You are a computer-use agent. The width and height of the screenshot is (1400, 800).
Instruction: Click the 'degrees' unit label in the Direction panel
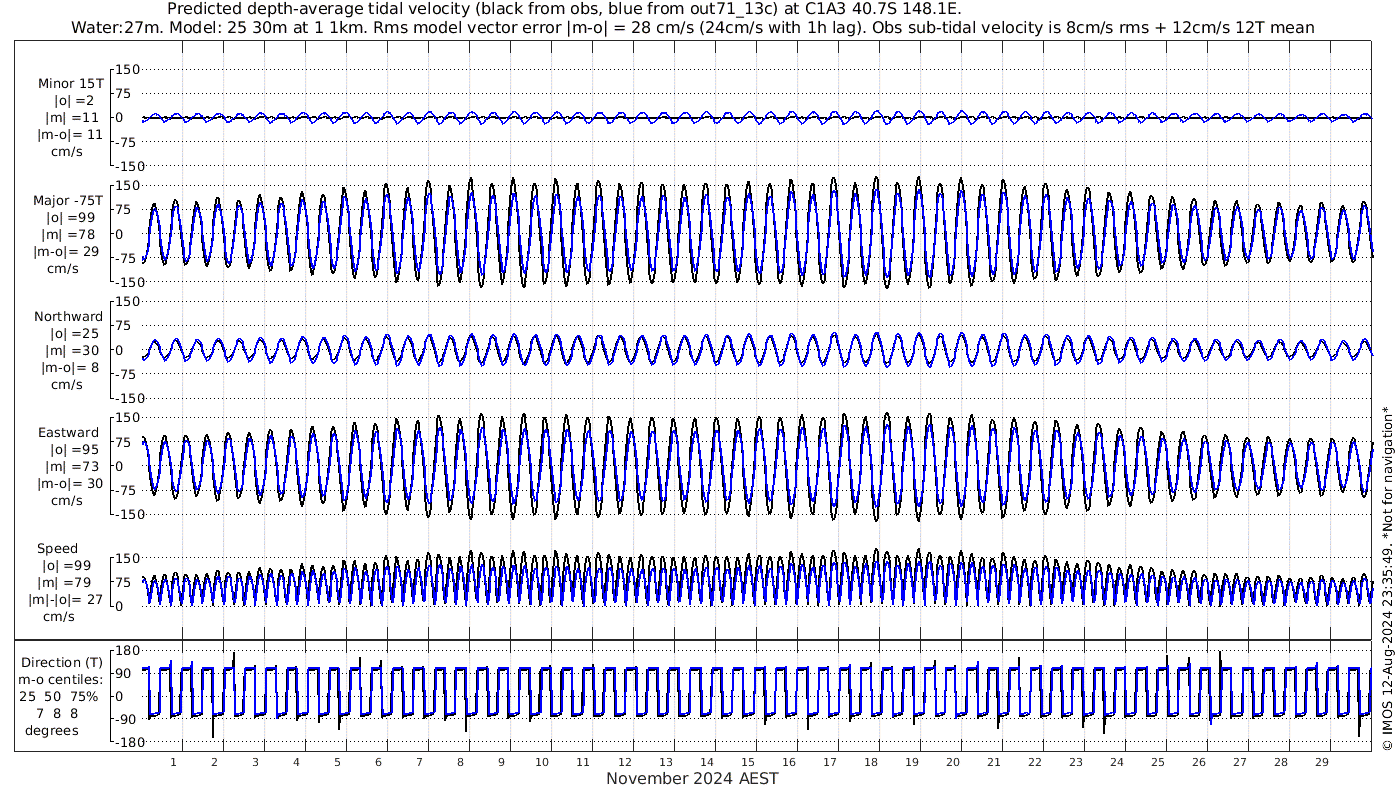53,730
